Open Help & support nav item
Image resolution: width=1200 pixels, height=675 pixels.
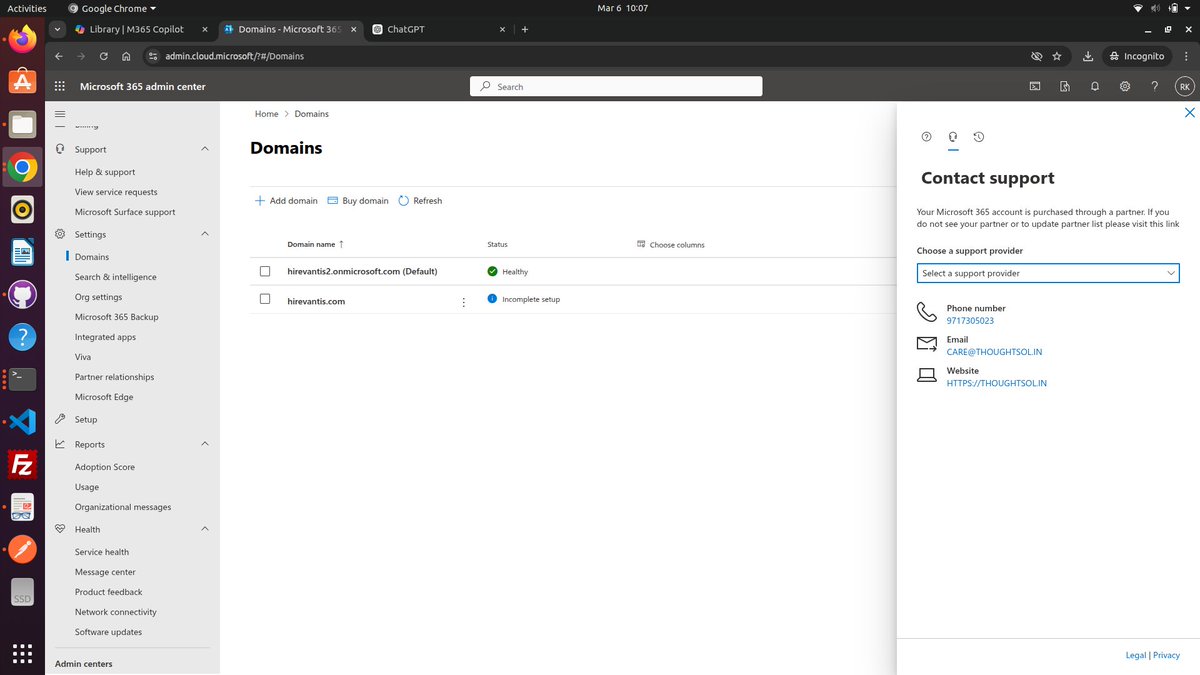click(105, 172)
